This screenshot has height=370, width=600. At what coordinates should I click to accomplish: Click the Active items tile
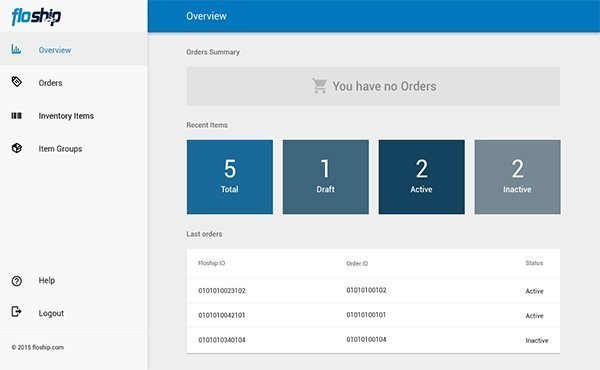pos(422,177)
